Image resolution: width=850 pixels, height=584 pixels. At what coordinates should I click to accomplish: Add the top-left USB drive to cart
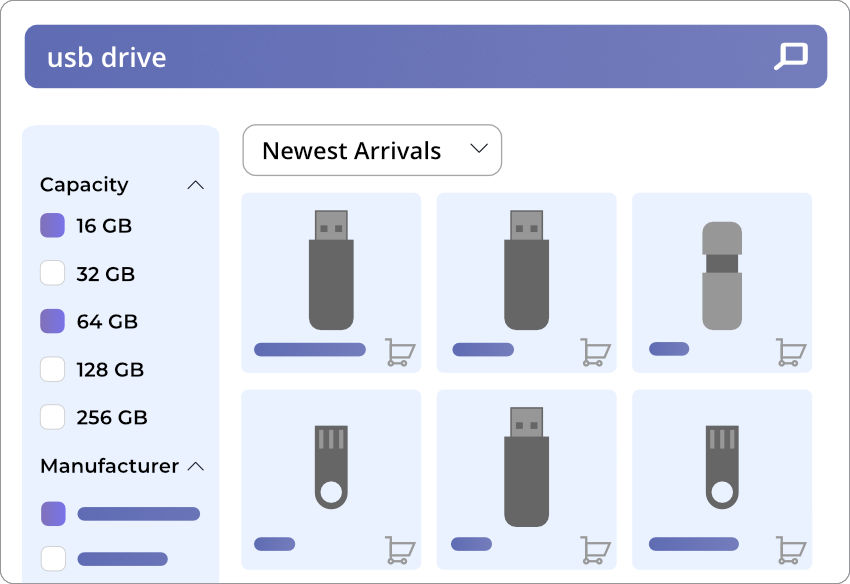tap(400, 352)
